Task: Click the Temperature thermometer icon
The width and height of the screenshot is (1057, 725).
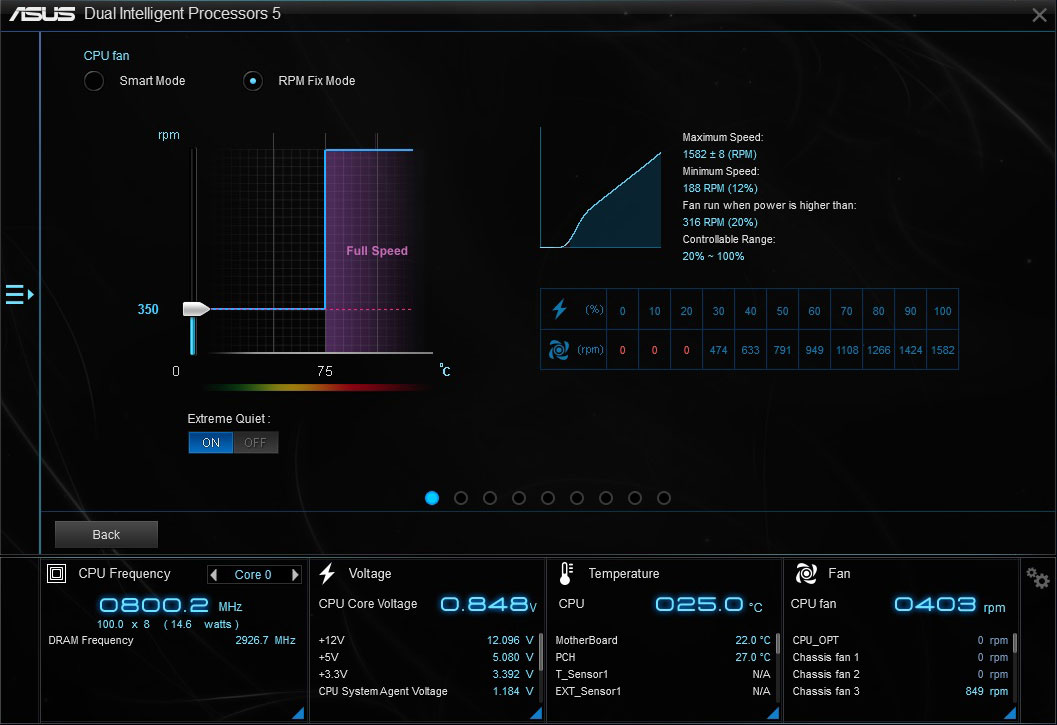Action: [566, 573]
